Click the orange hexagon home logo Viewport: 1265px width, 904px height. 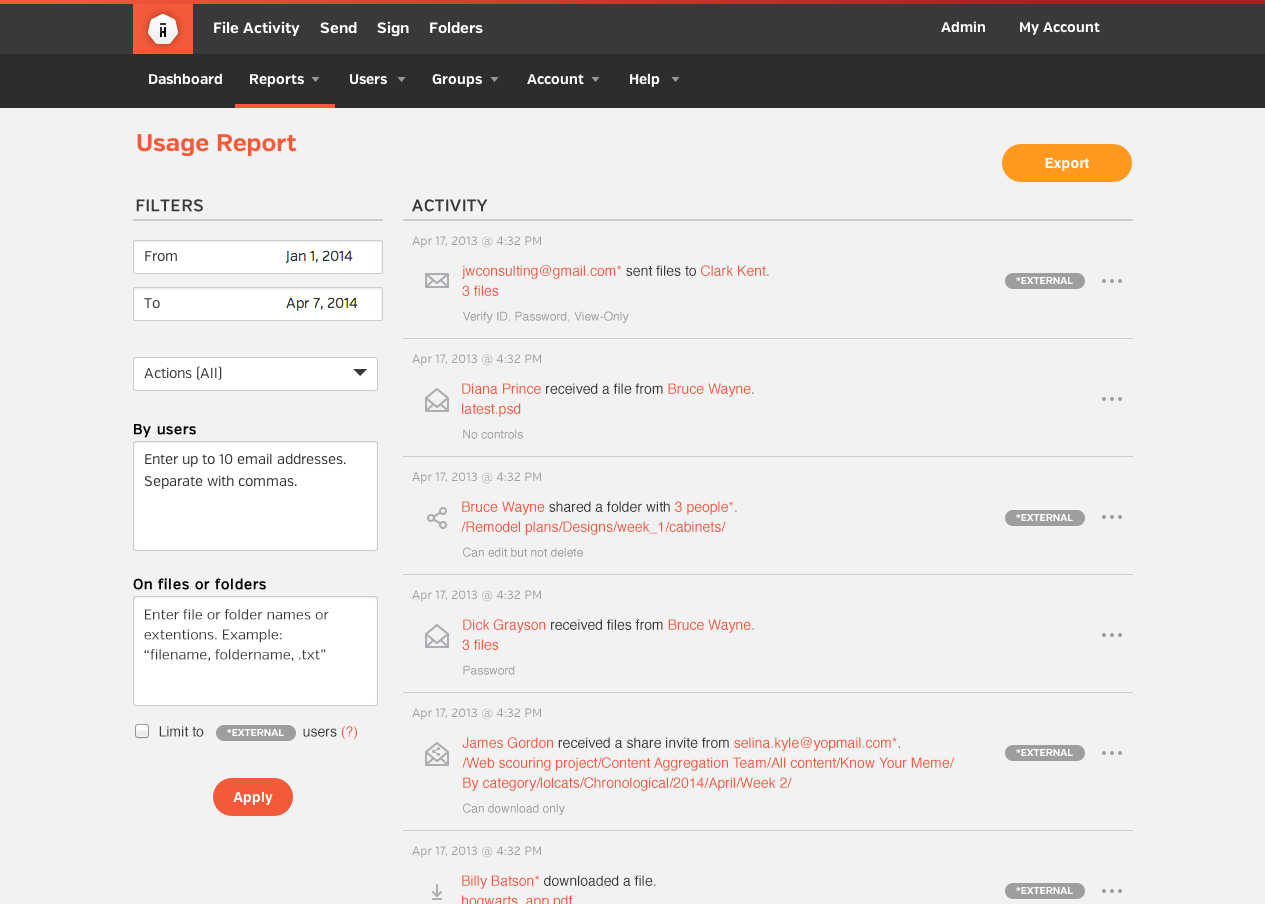pos(162,29)
